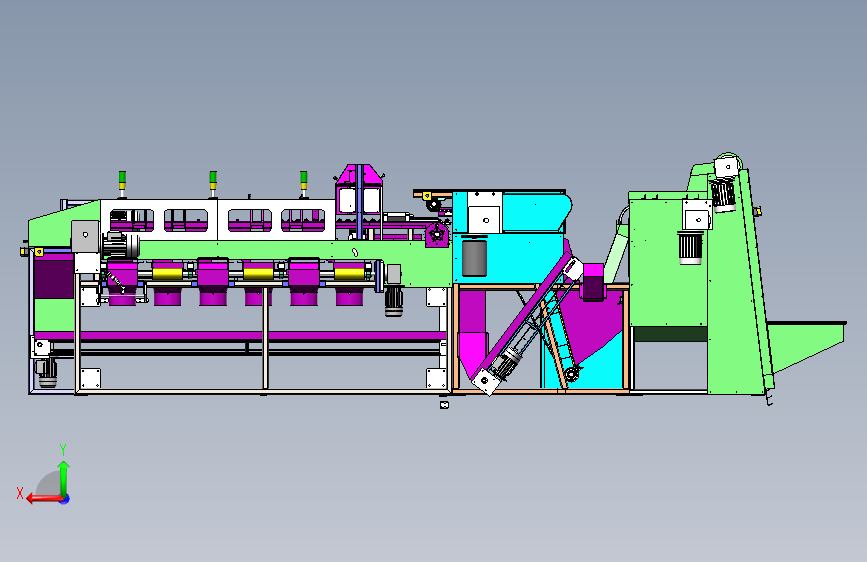This screenshot has width=867, height=562.
Task: Click the red X axis arrow of triad
Action: (x=43, y=499)
